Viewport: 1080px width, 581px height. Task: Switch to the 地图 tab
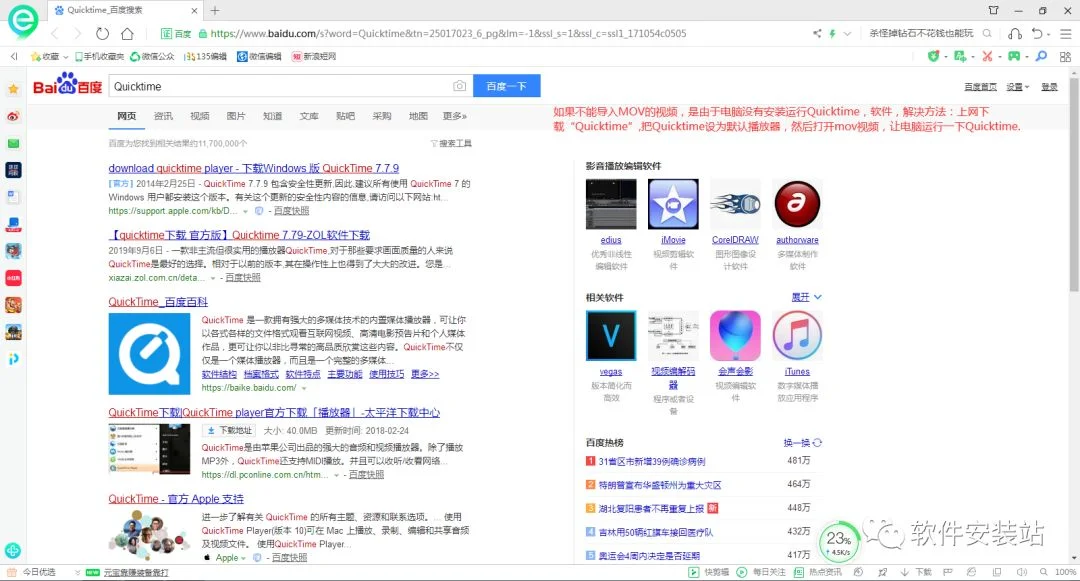pyautogui.click(x=418, y=116)
